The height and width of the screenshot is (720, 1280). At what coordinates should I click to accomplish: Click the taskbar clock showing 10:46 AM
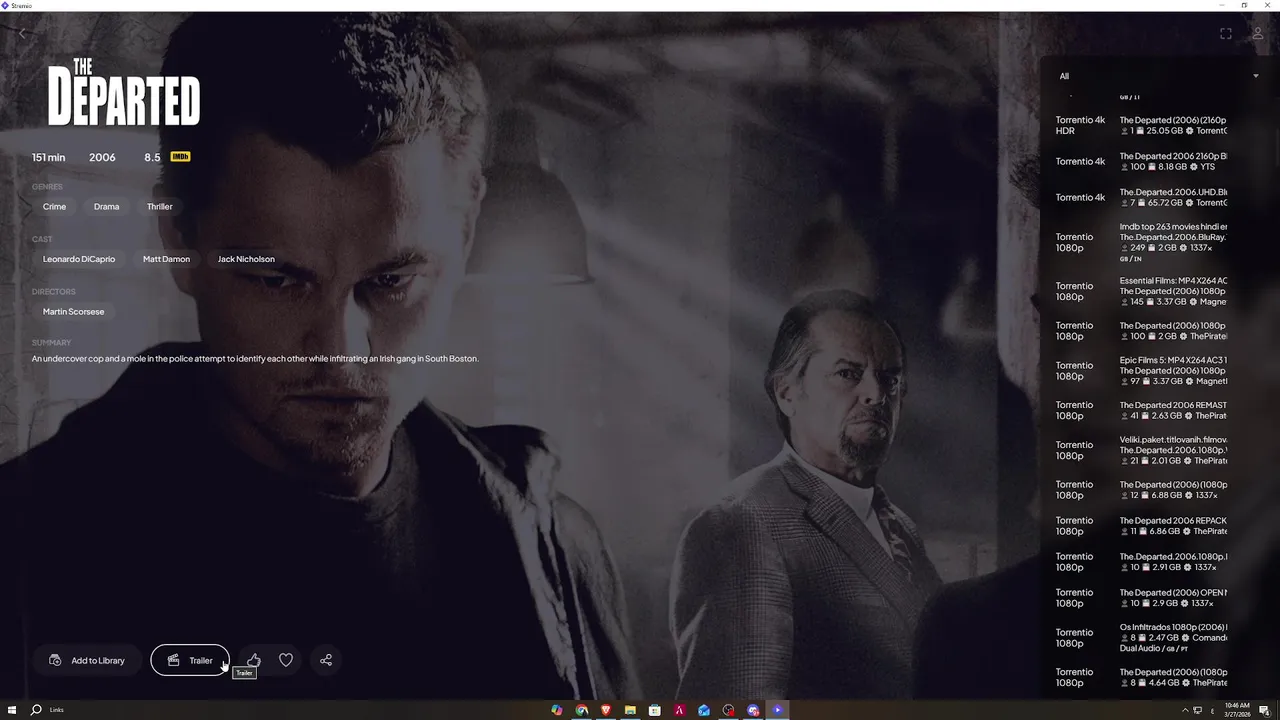coord(1237,710)
